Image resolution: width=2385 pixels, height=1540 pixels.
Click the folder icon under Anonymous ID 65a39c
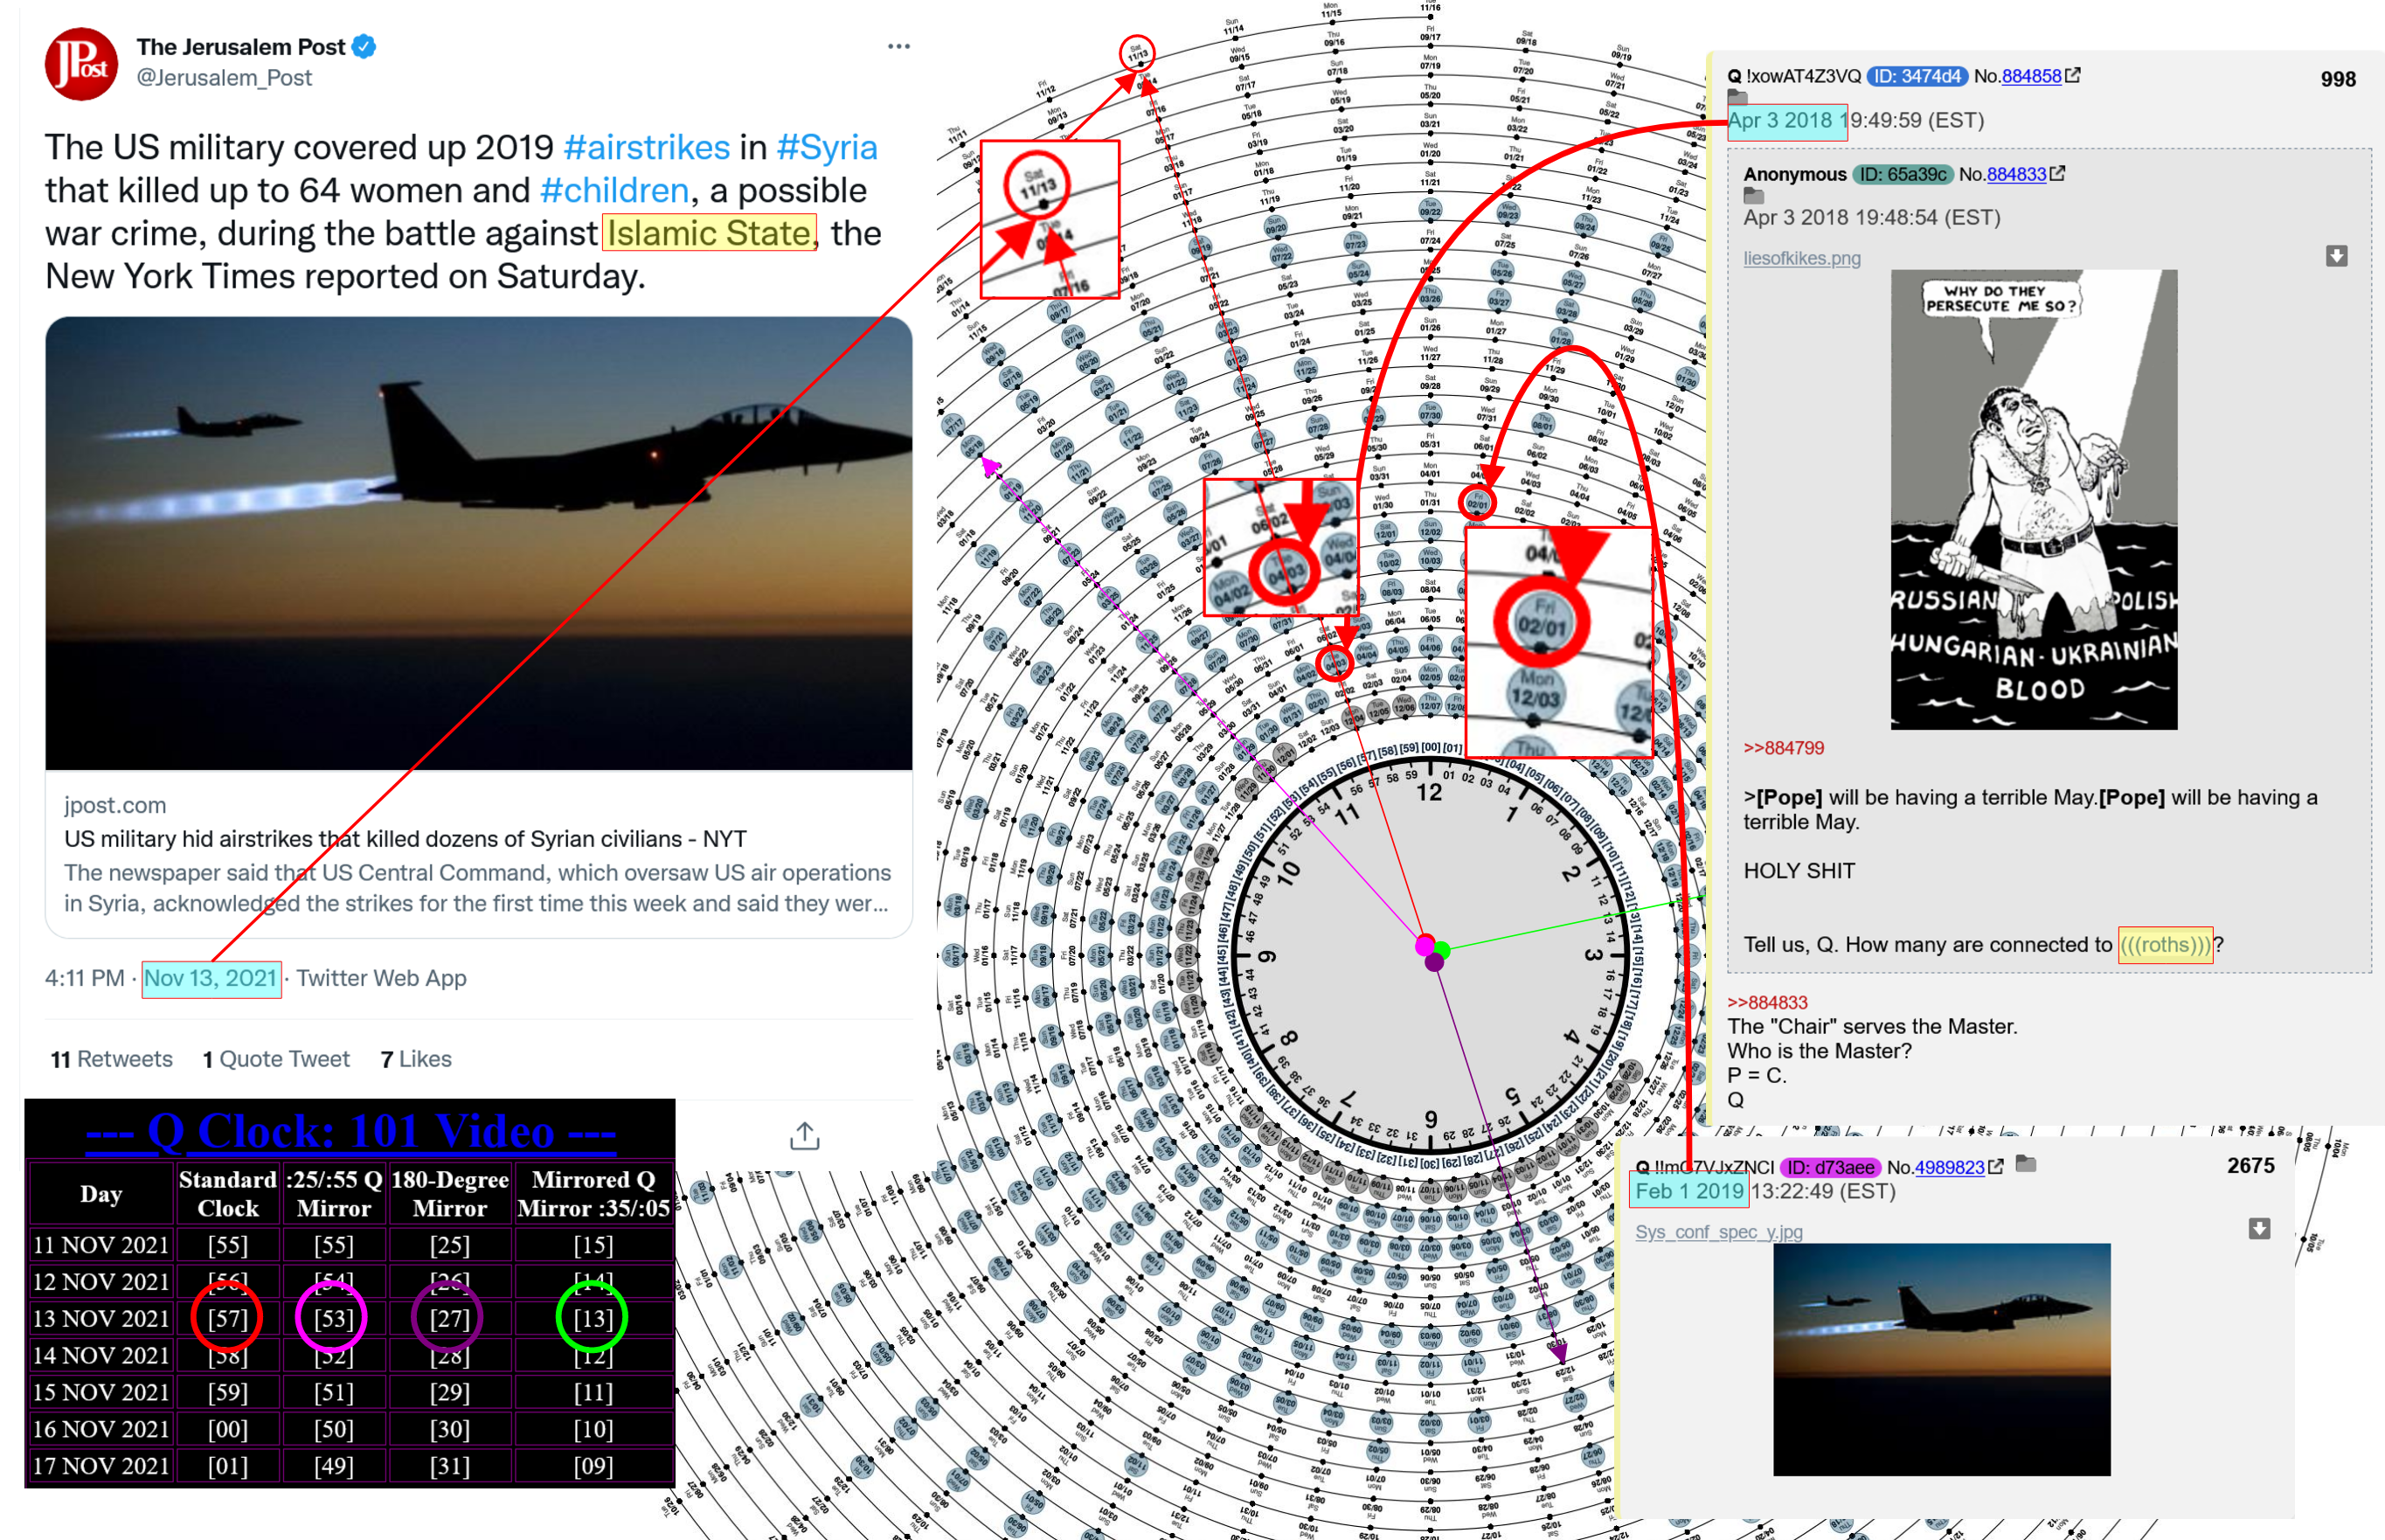tap(1754, 195)
